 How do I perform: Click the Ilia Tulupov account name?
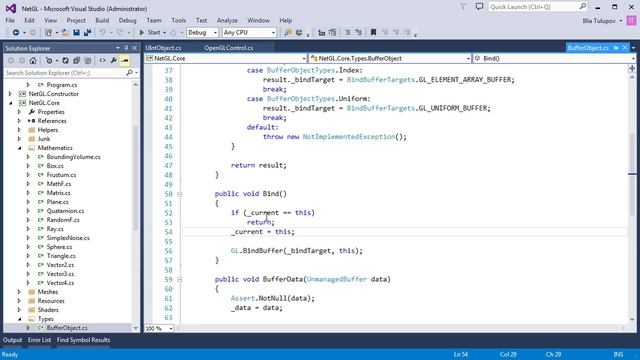(x=599, y=20)
